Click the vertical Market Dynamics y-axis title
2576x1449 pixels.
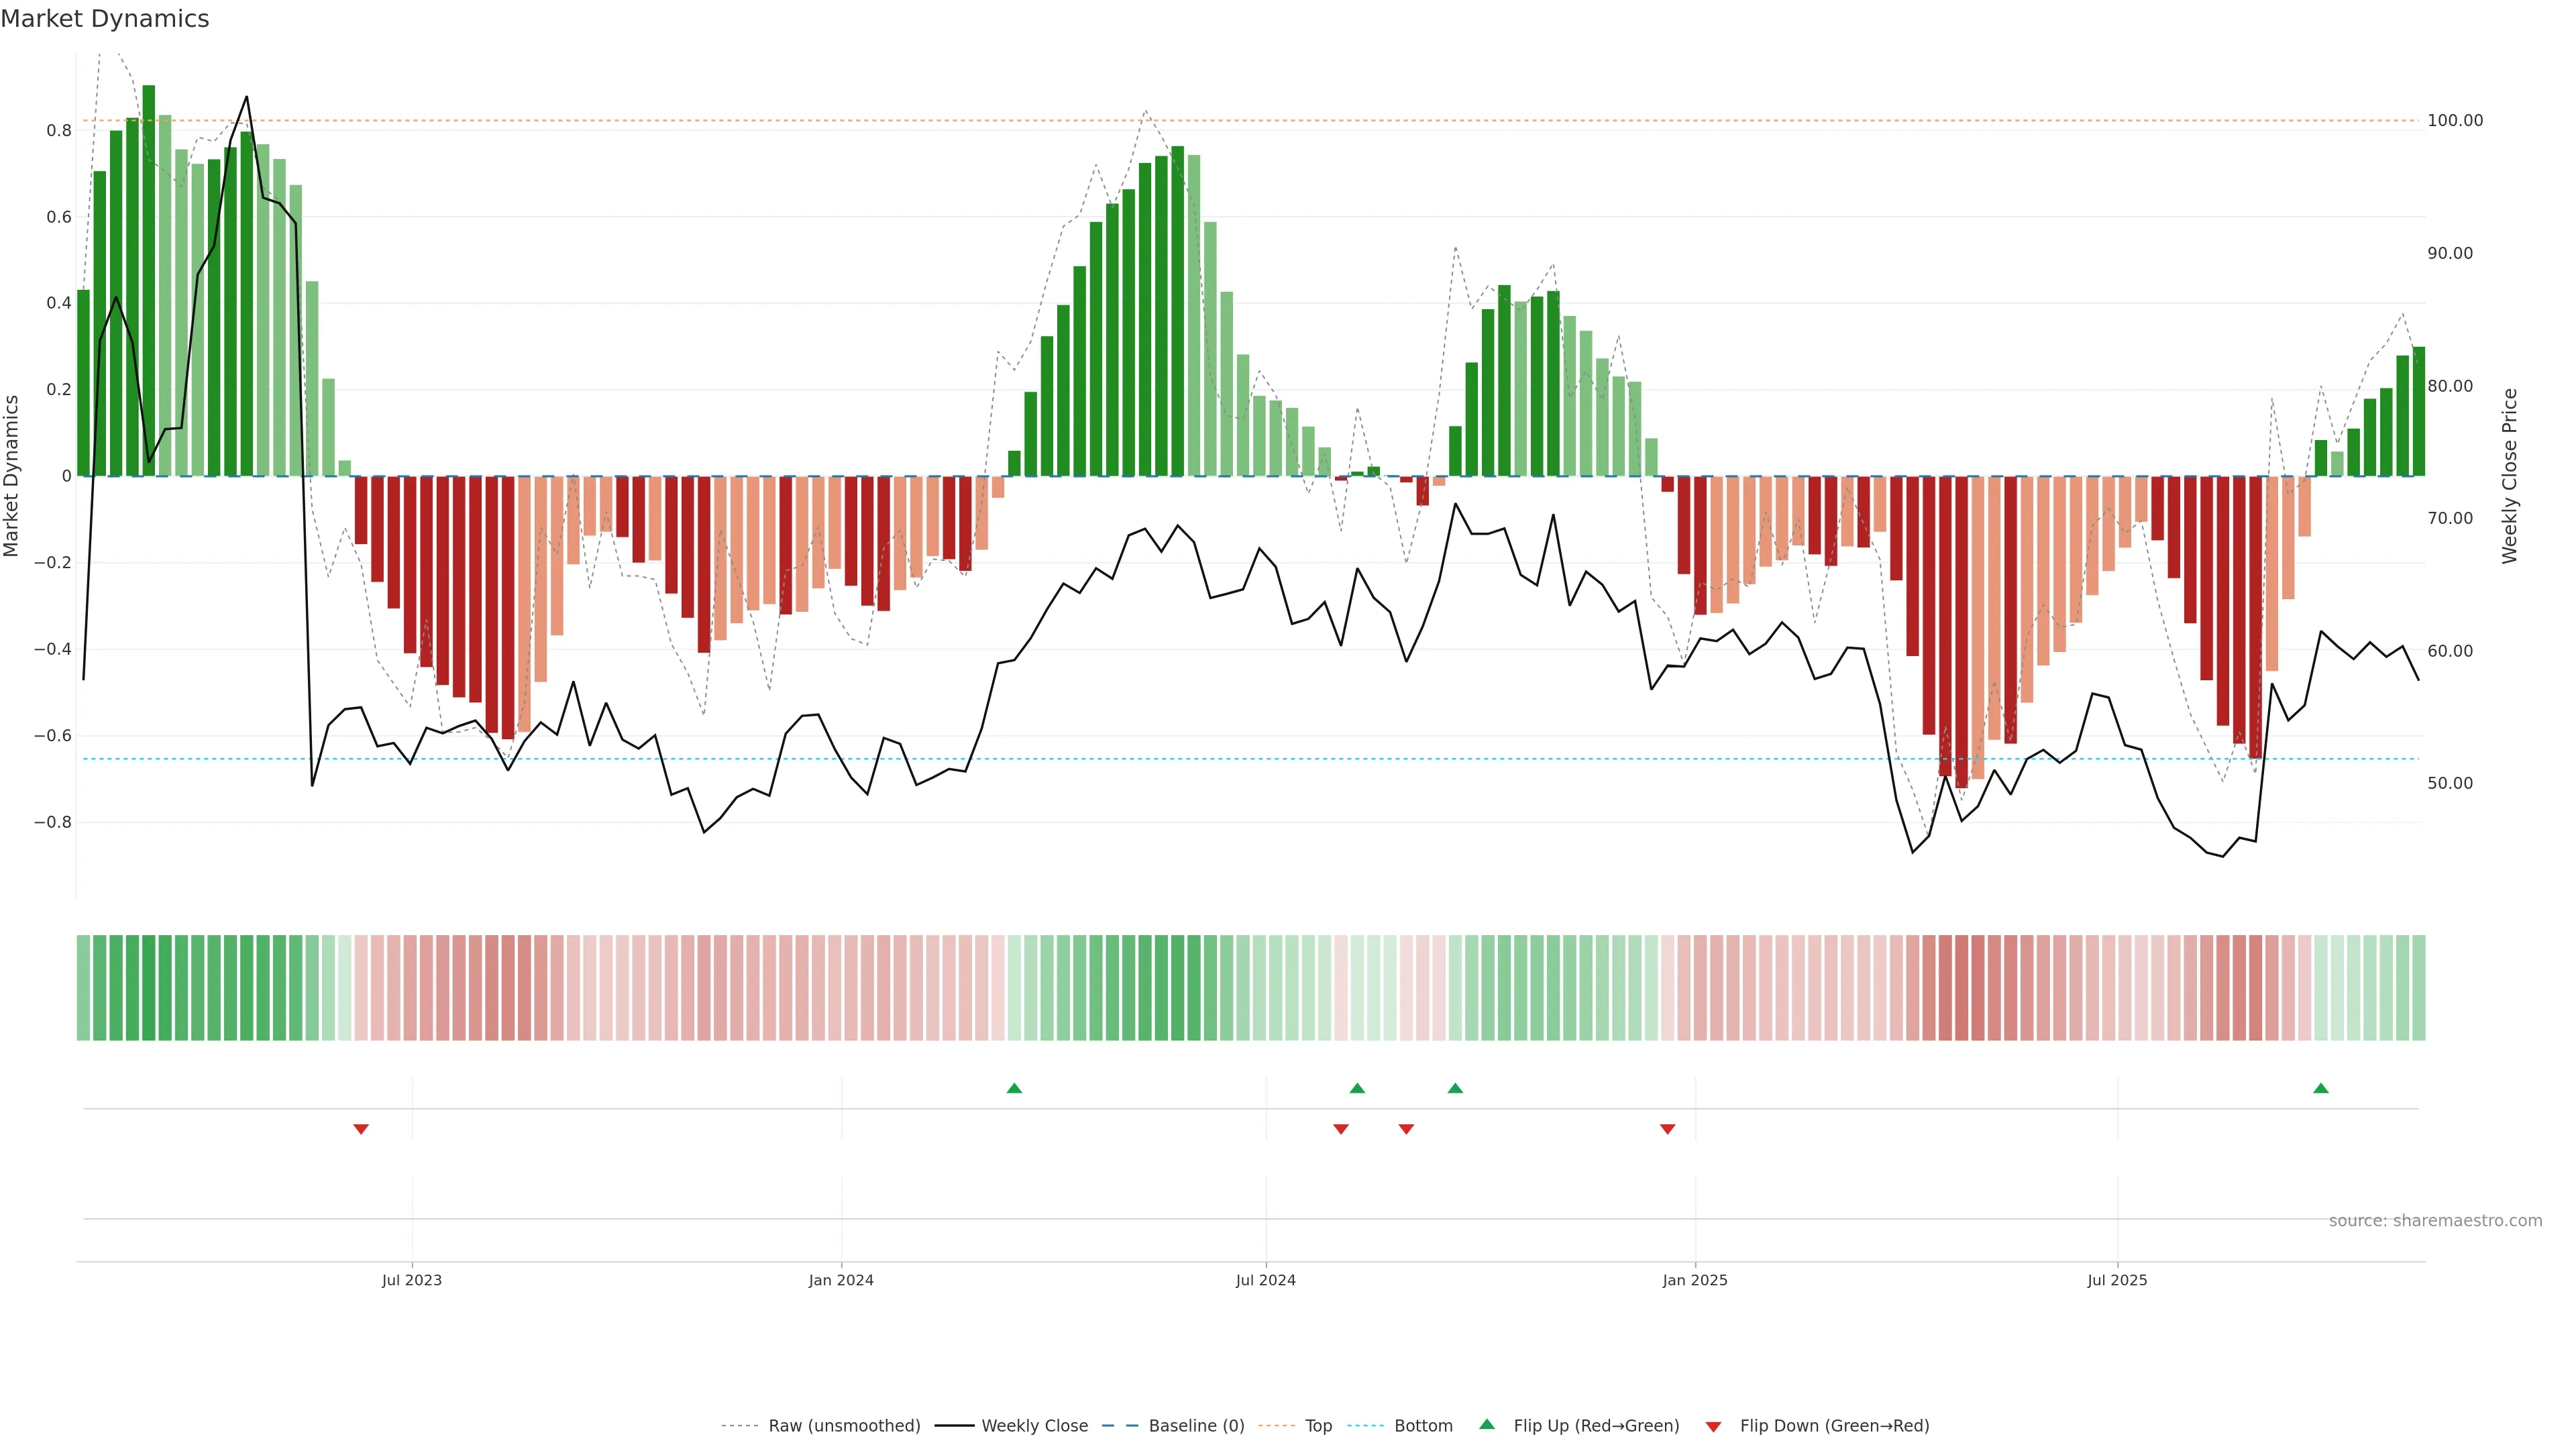[12, 476]
